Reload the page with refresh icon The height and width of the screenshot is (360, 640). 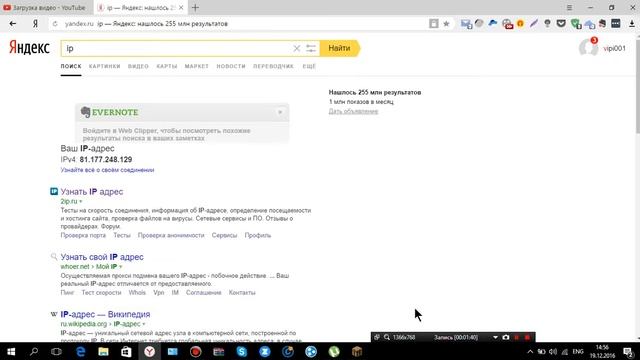coord(55,24)
